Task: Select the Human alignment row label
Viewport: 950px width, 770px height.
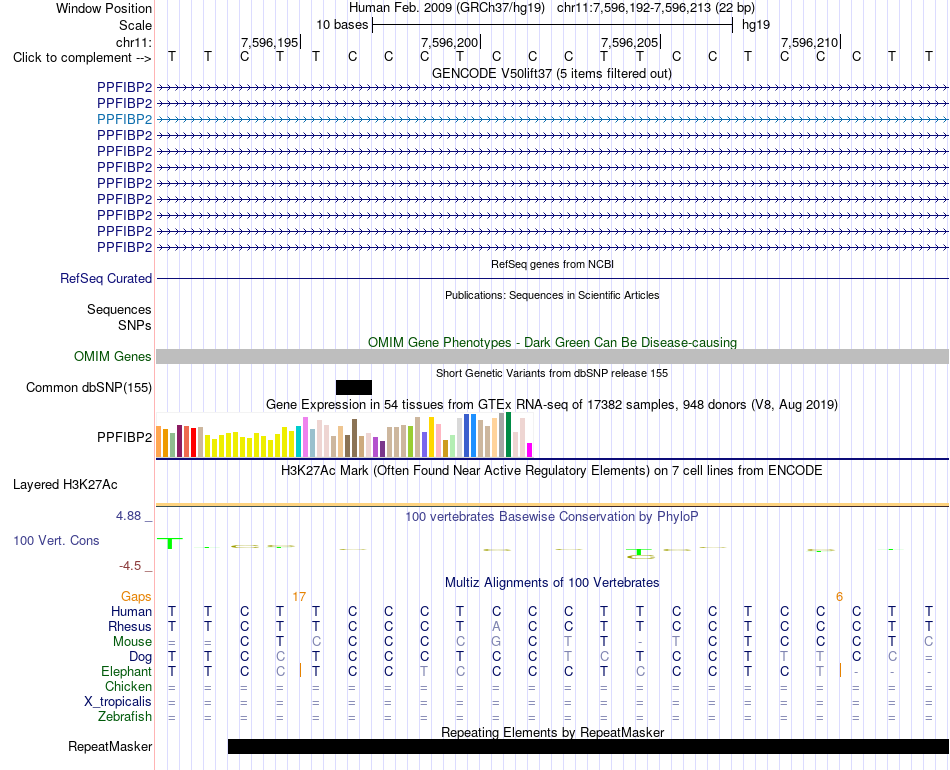Action: click(x=131, y=611)
